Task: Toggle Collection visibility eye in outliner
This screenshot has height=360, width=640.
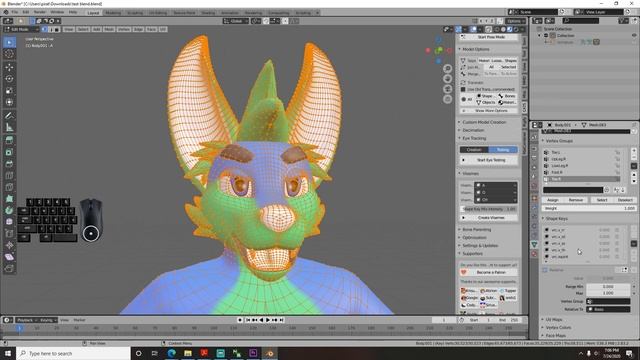Action: pyautogui.click(x=634, y=36)
